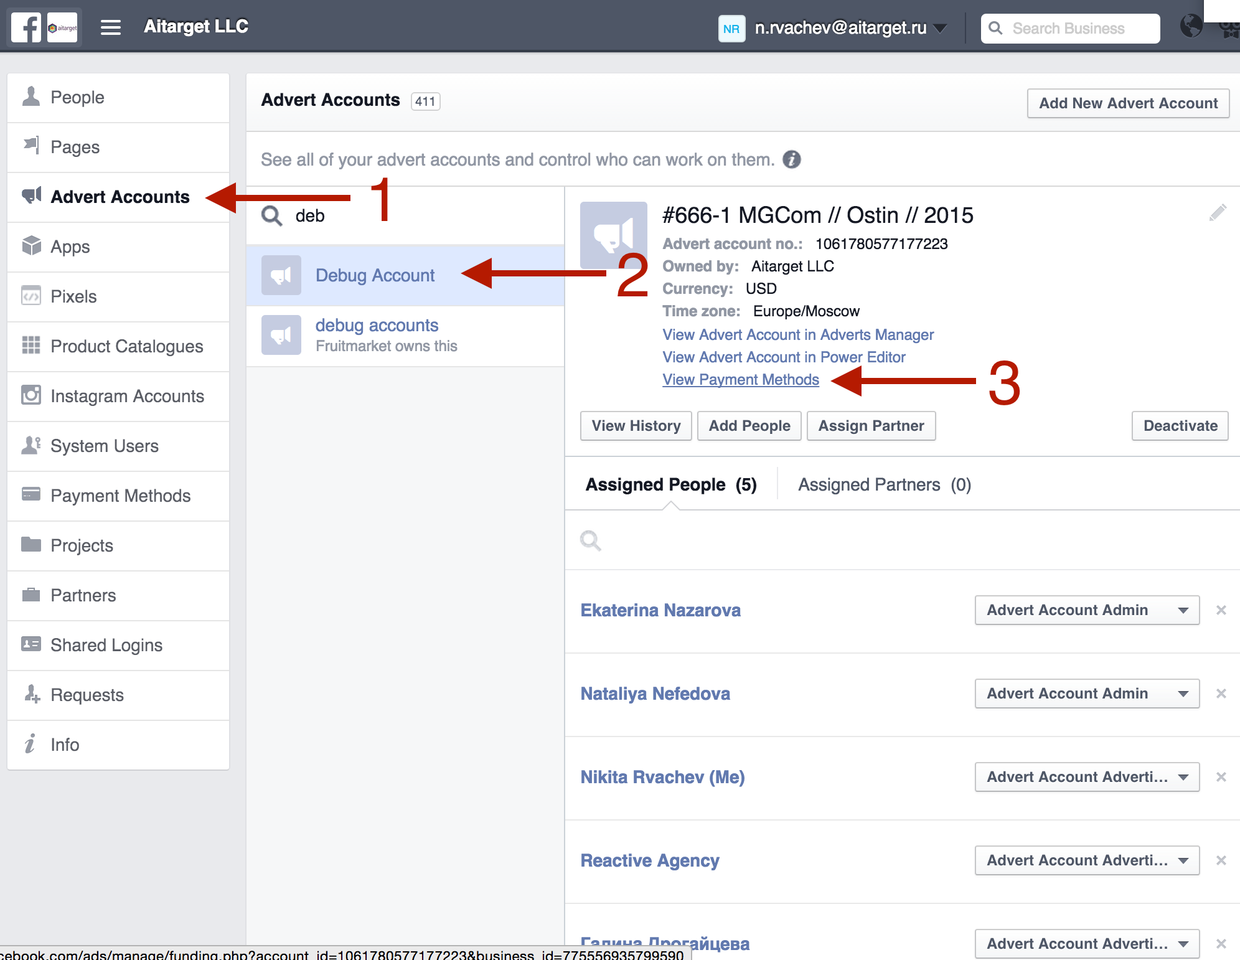Open Reactive Agency's role dropdown
The width and height of the screenshot is (1240, 960).
point(1087,861)
